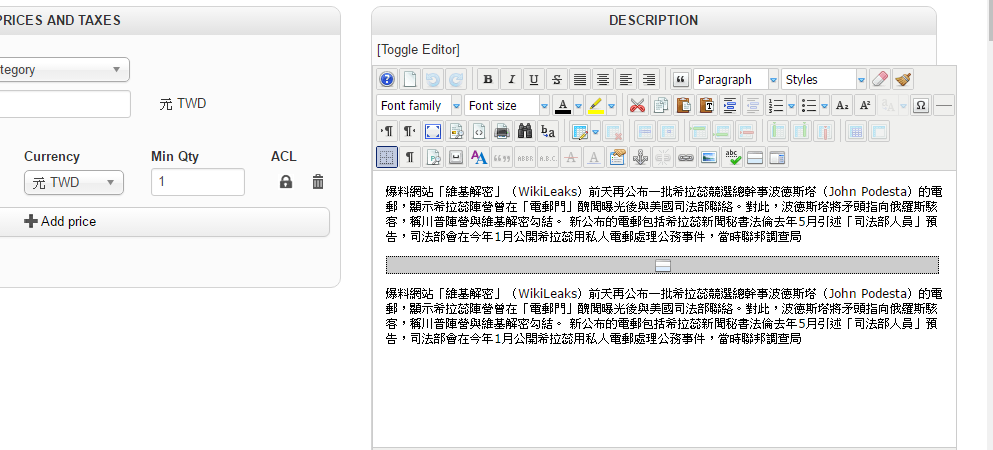This screenshot has width=993, height=450.
Task: Open the Currency TWD dropdown
Action: point(74,182)
